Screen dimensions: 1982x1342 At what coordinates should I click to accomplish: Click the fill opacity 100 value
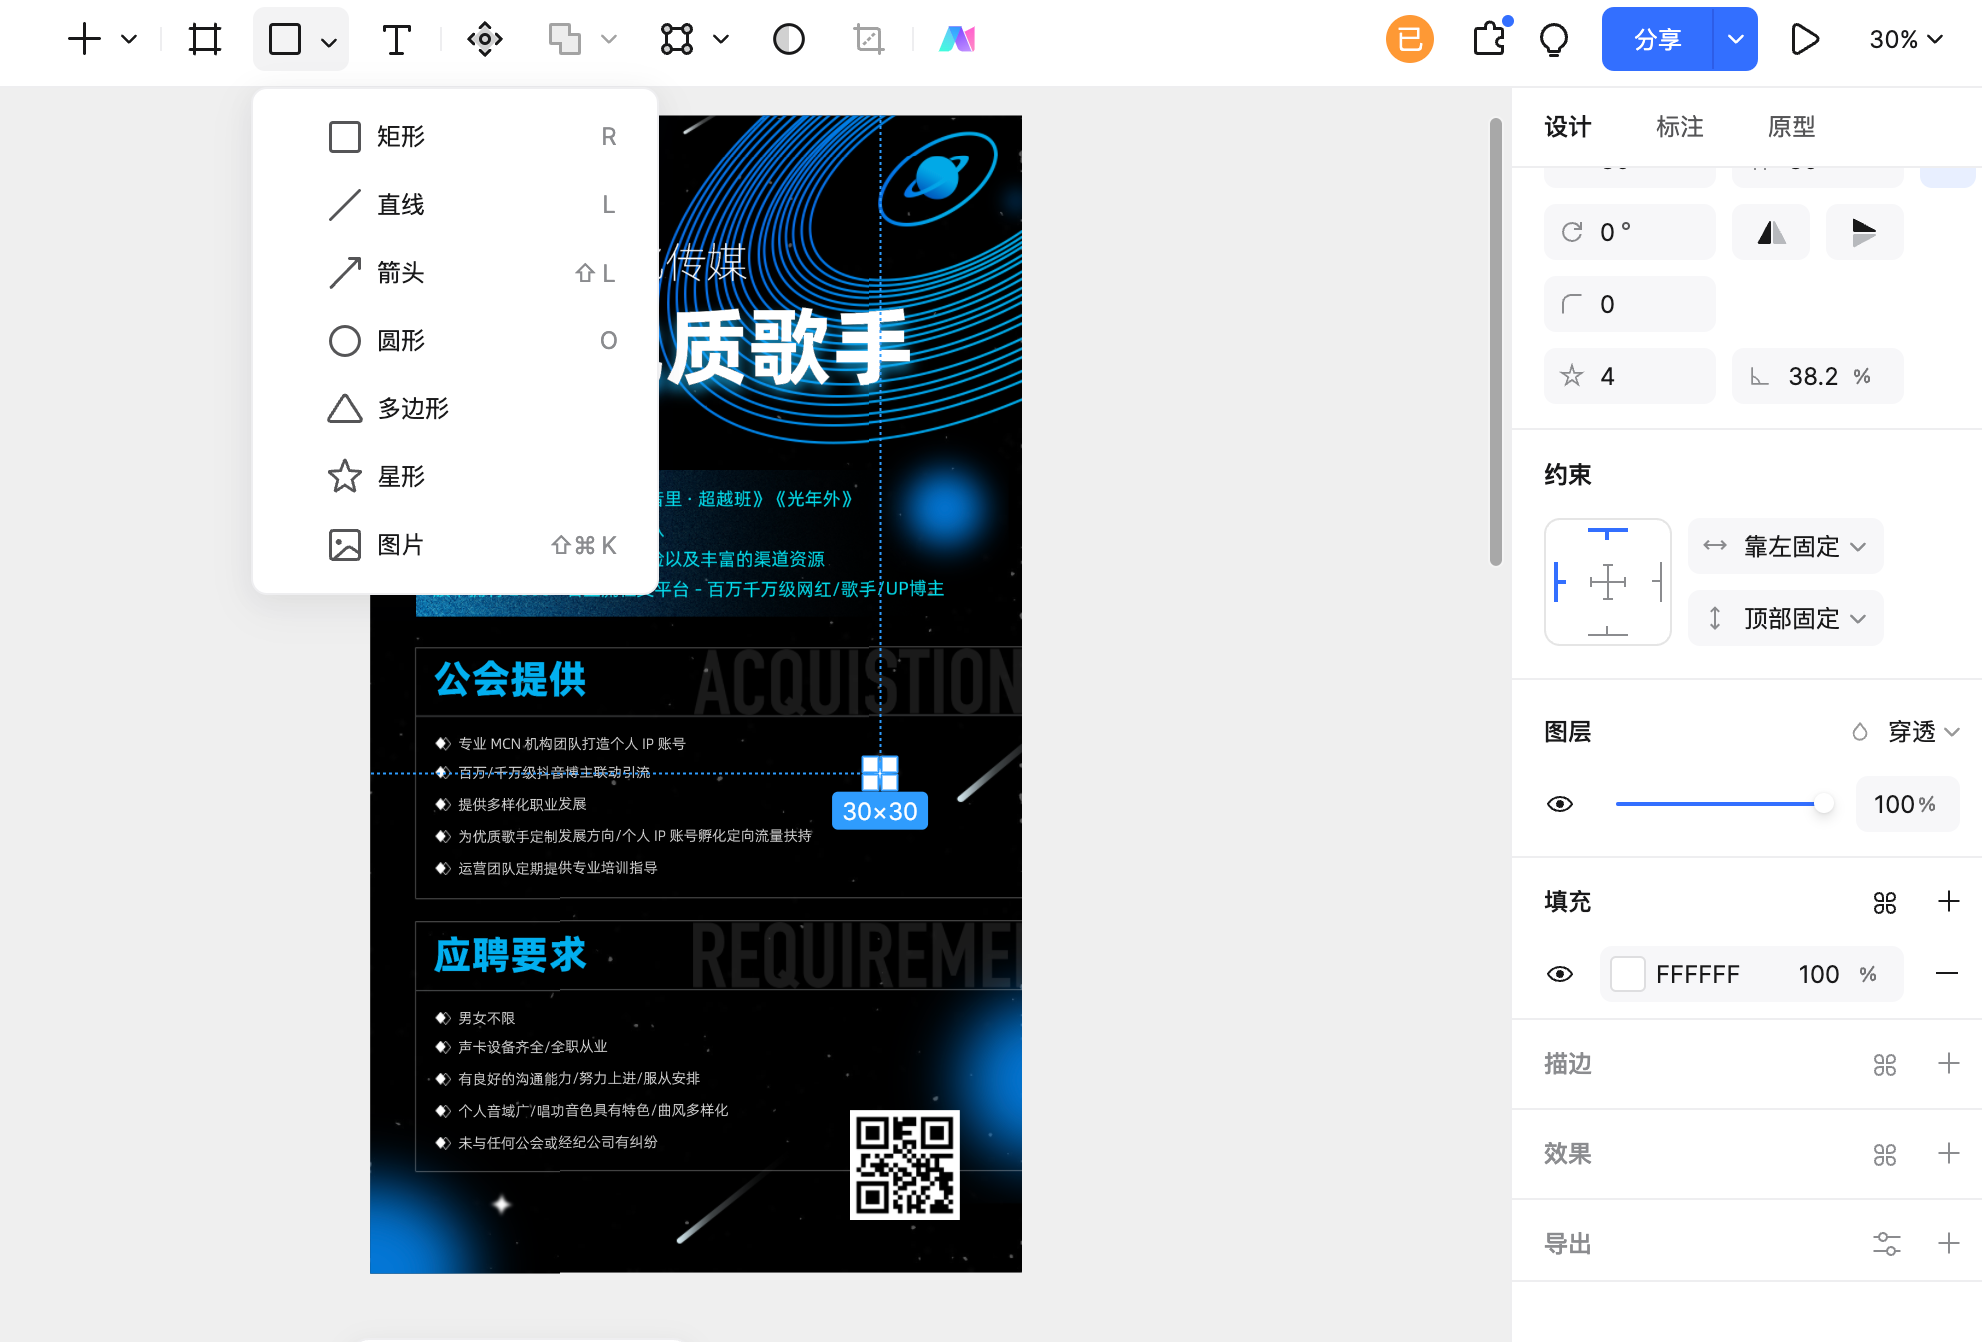point(1819,974)
